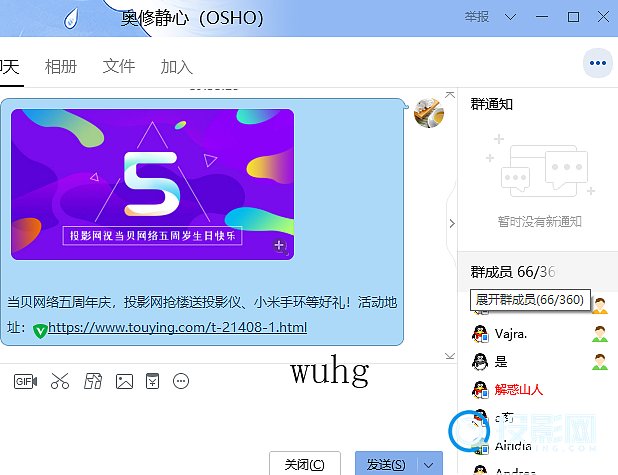Open the GIF recording tool
This screenshot has height=475, width=618.
coord(26,381)
